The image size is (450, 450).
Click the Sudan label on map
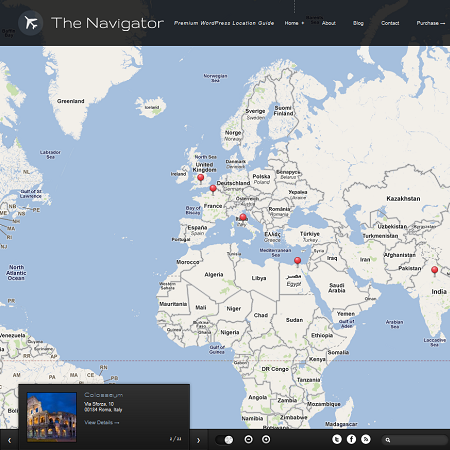coord(294,320)
